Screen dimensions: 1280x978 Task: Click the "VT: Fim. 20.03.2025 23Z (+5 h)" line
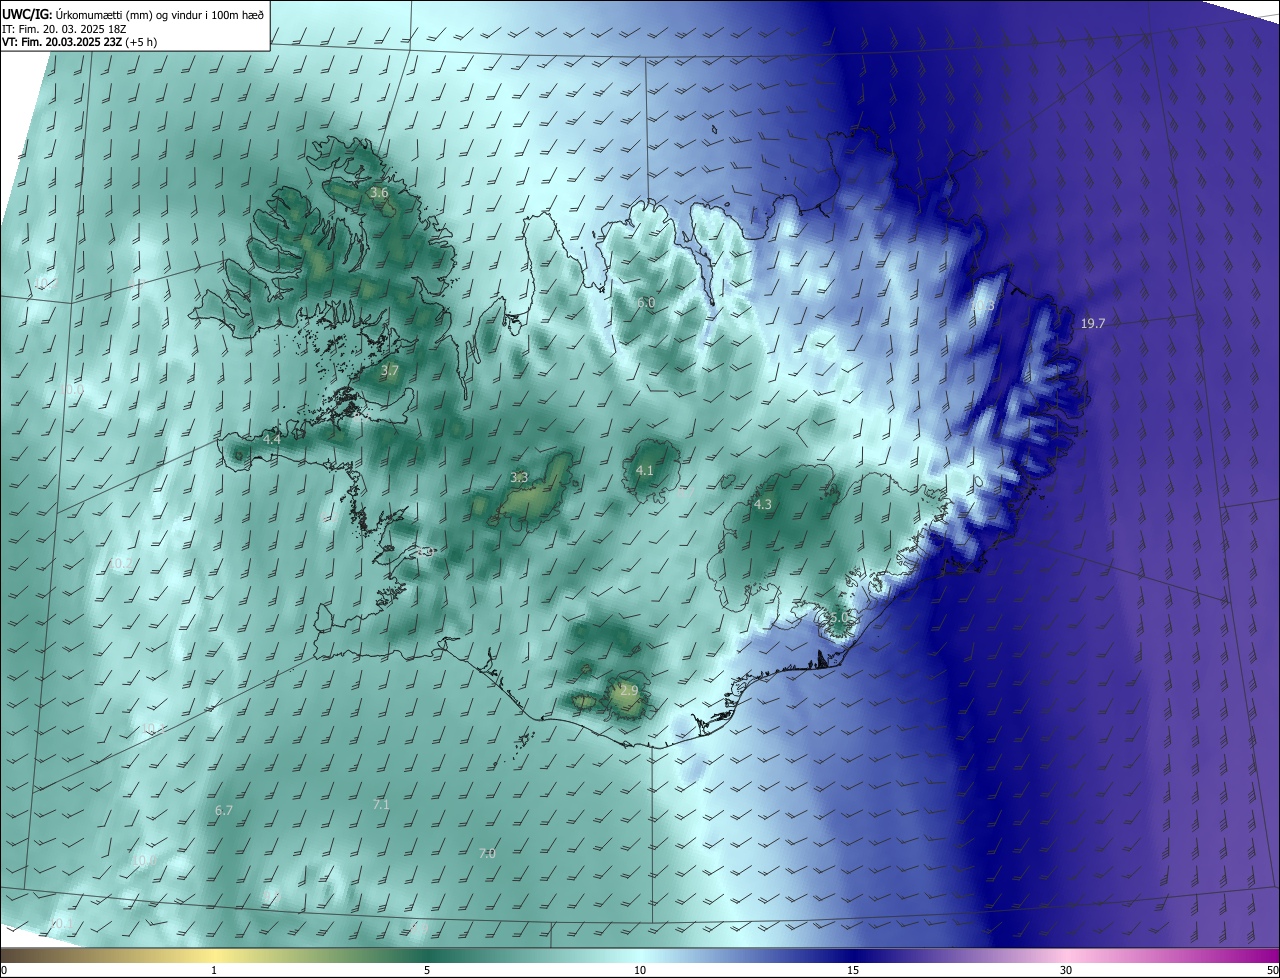(79, 42)
